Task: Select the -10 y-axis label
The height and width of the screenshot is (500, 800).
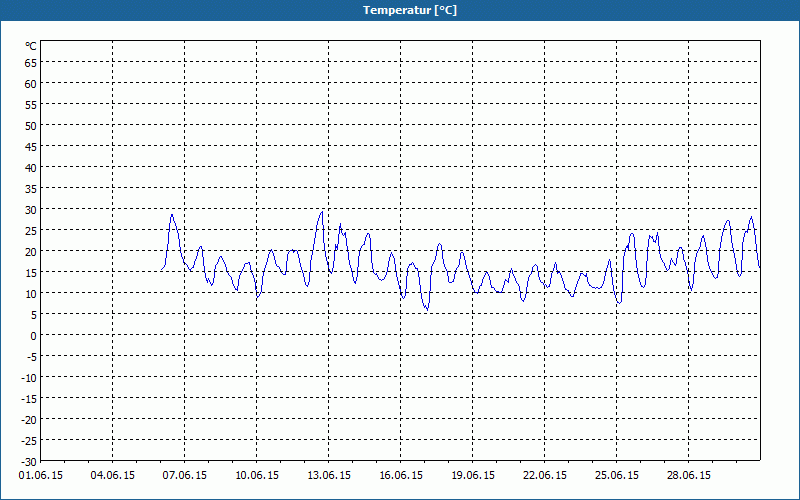Action: tap(29, 378)
